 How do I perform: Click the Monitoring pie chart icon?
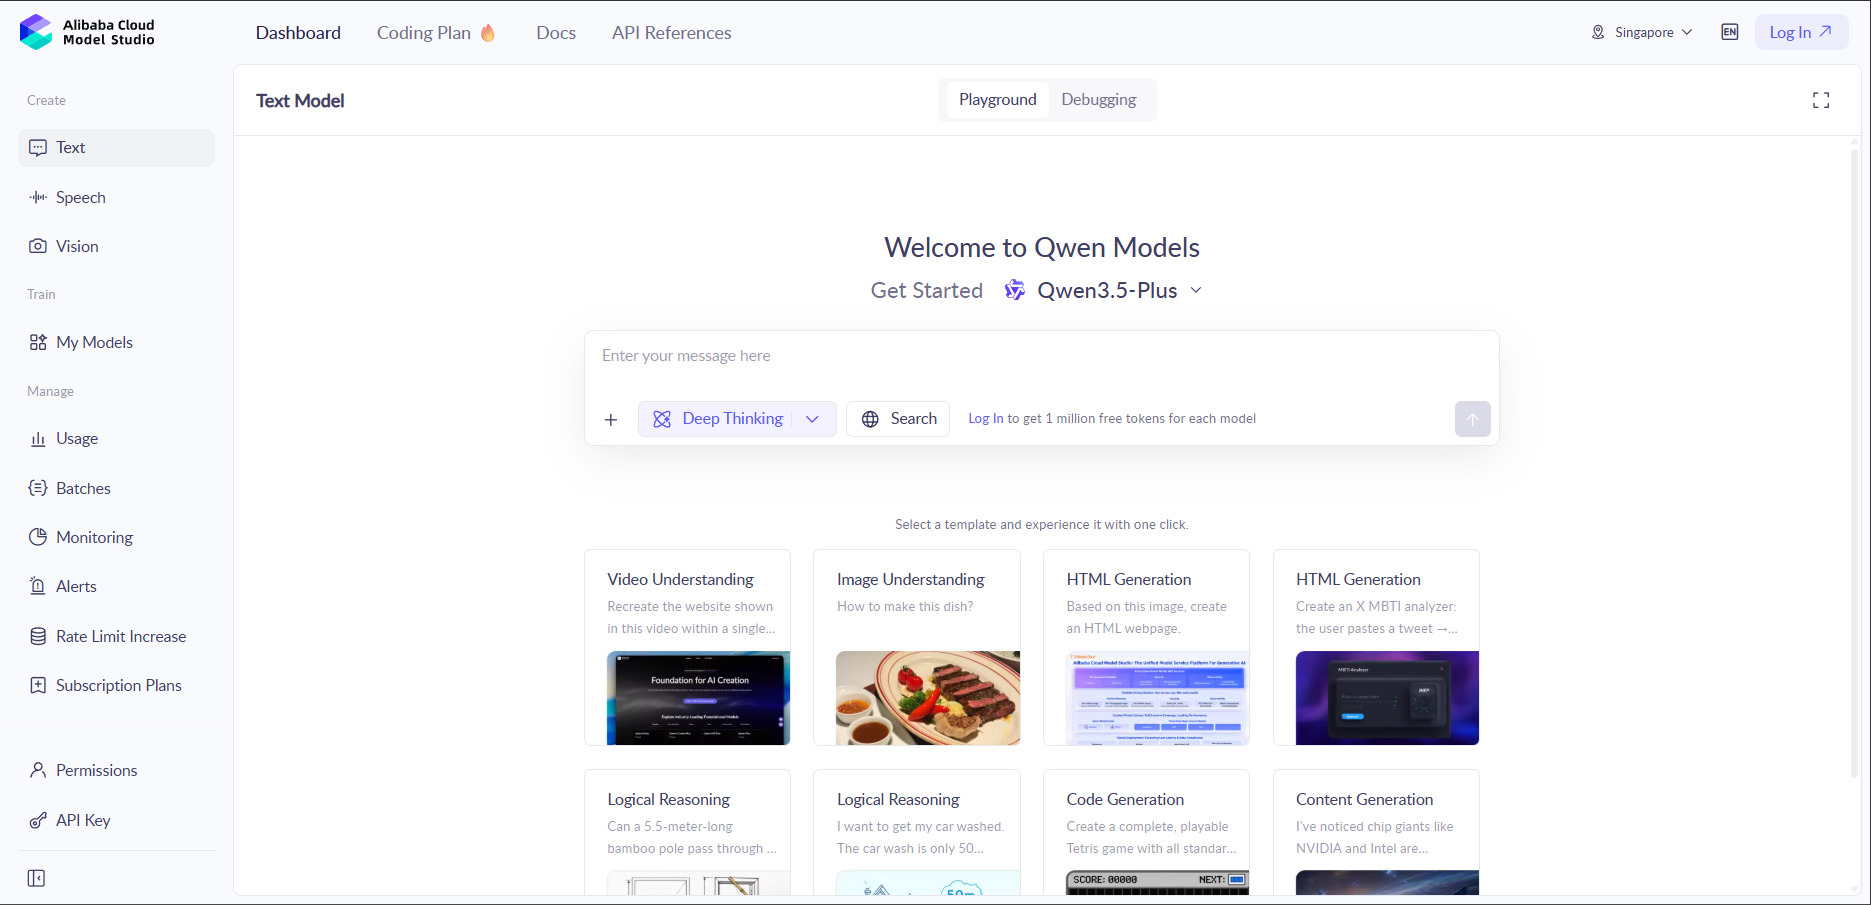pyautogui.click(x=38, y=537)
